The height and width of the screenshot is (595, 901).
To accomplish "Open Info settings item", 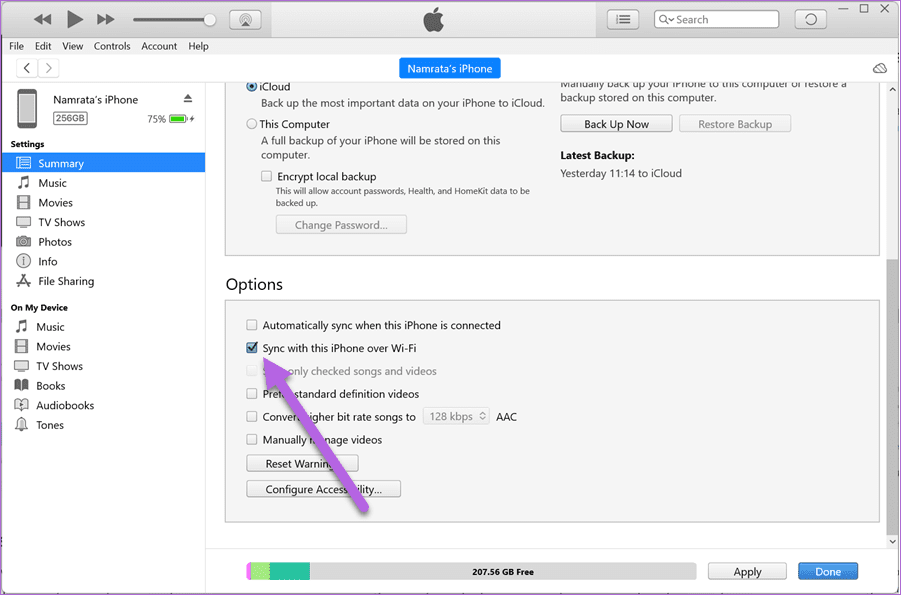I will [x=48, y=261].
